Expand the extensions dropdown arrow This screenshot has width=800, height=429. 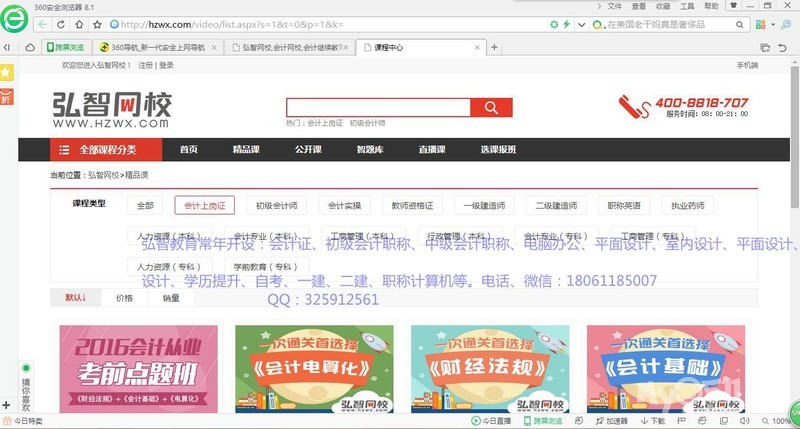click(772, 24)
